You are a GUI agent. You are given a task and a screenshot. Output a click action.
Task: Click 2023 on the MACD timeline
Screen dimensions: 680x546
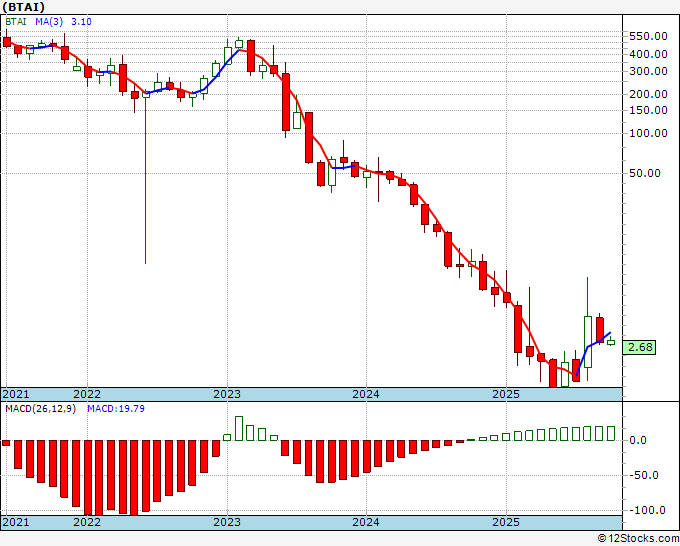[227, 522]
